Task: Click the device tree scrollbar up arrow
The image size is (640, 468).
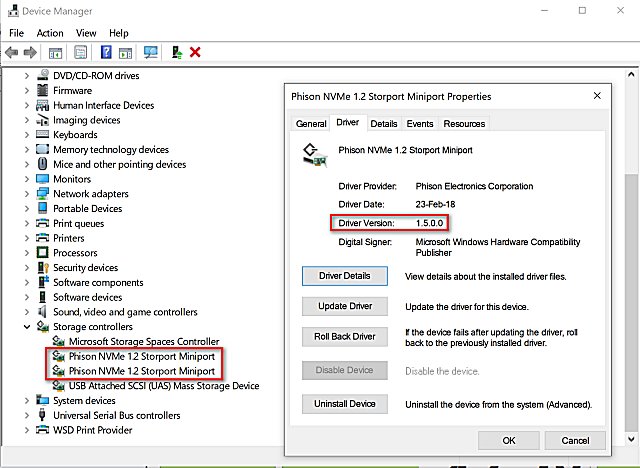Action: (x=631, y=75)
